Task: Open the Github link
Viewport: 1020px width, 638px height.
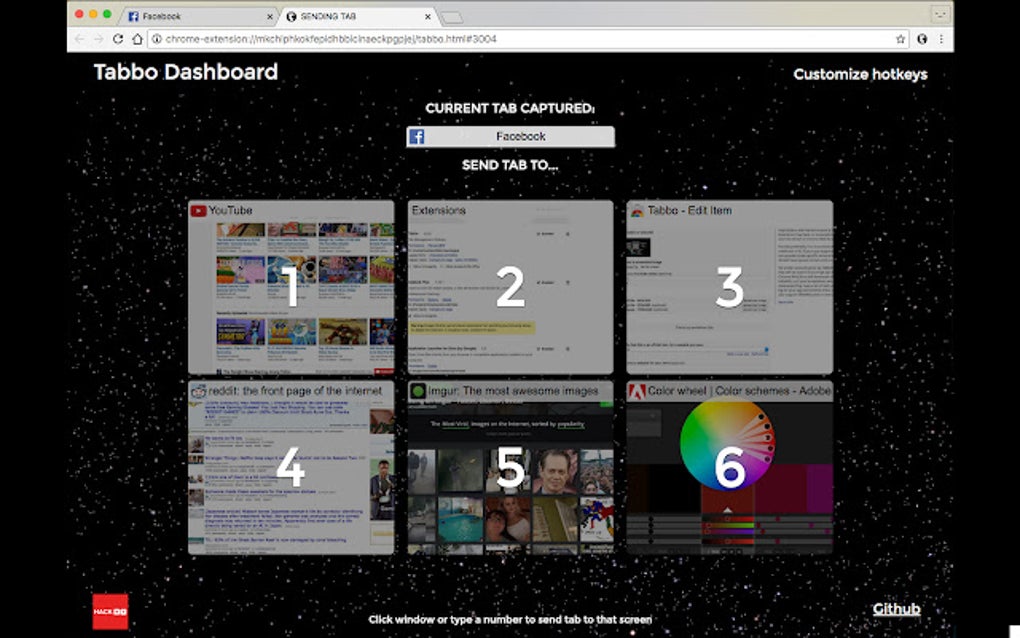Action: (x=896, y=609)
